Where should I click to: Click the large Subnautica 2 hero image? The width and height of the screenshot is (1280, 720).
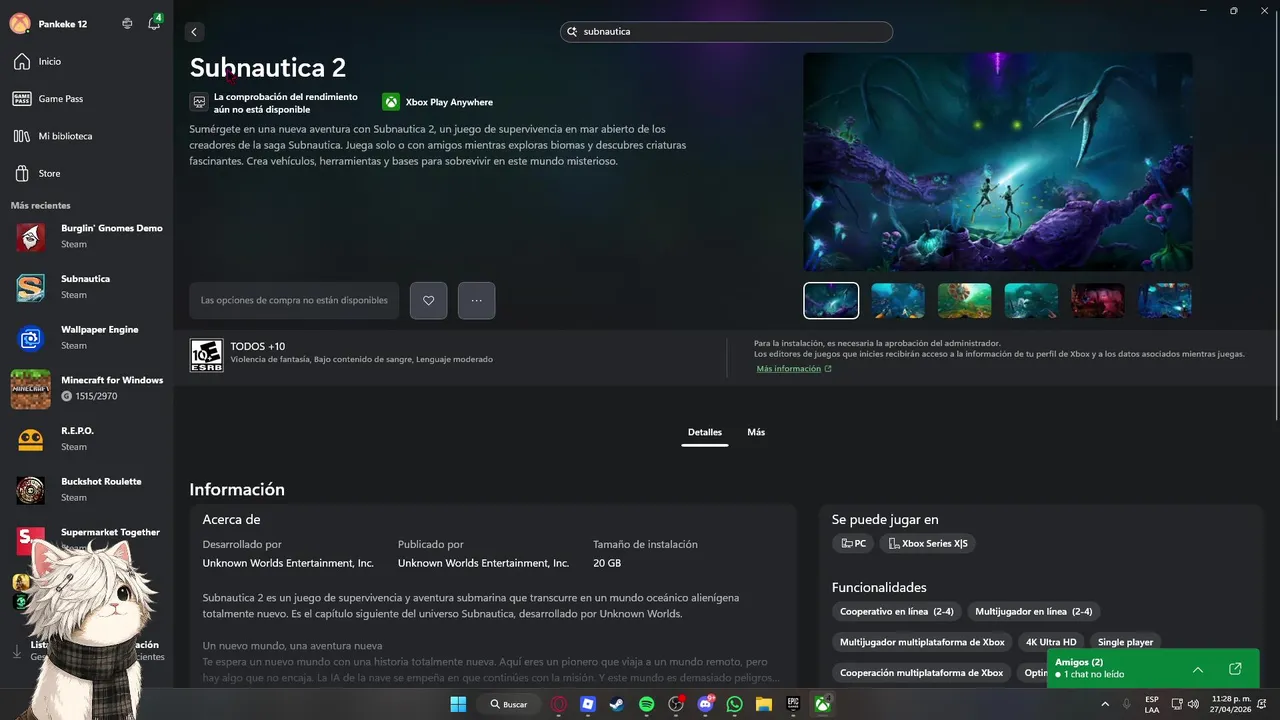(997, 161)
